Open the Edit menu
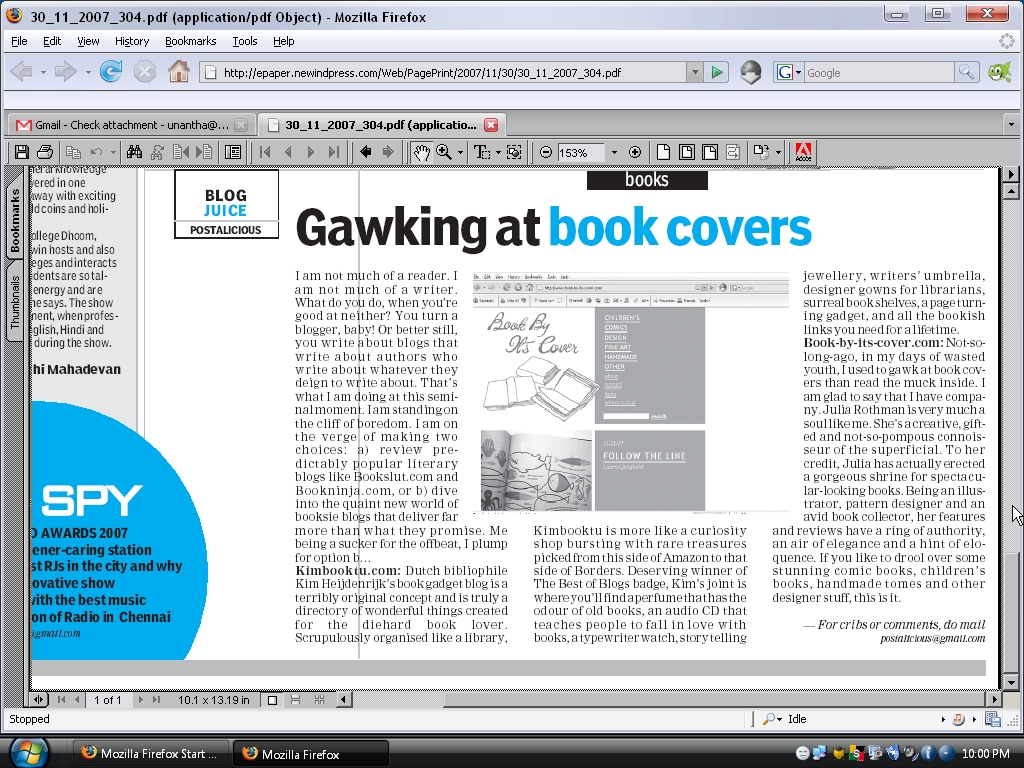This screenshot has width=1024, height=768. (x=52, y=41)
